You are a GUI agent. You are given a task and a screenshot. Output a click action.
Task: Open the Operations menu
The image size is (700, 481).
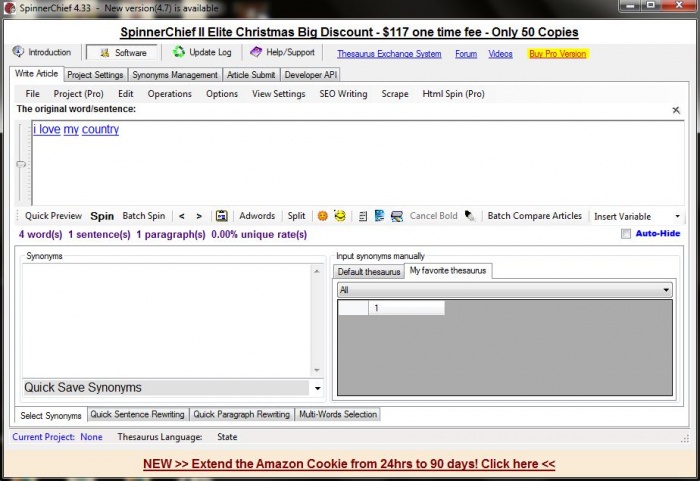coord(170,94)
